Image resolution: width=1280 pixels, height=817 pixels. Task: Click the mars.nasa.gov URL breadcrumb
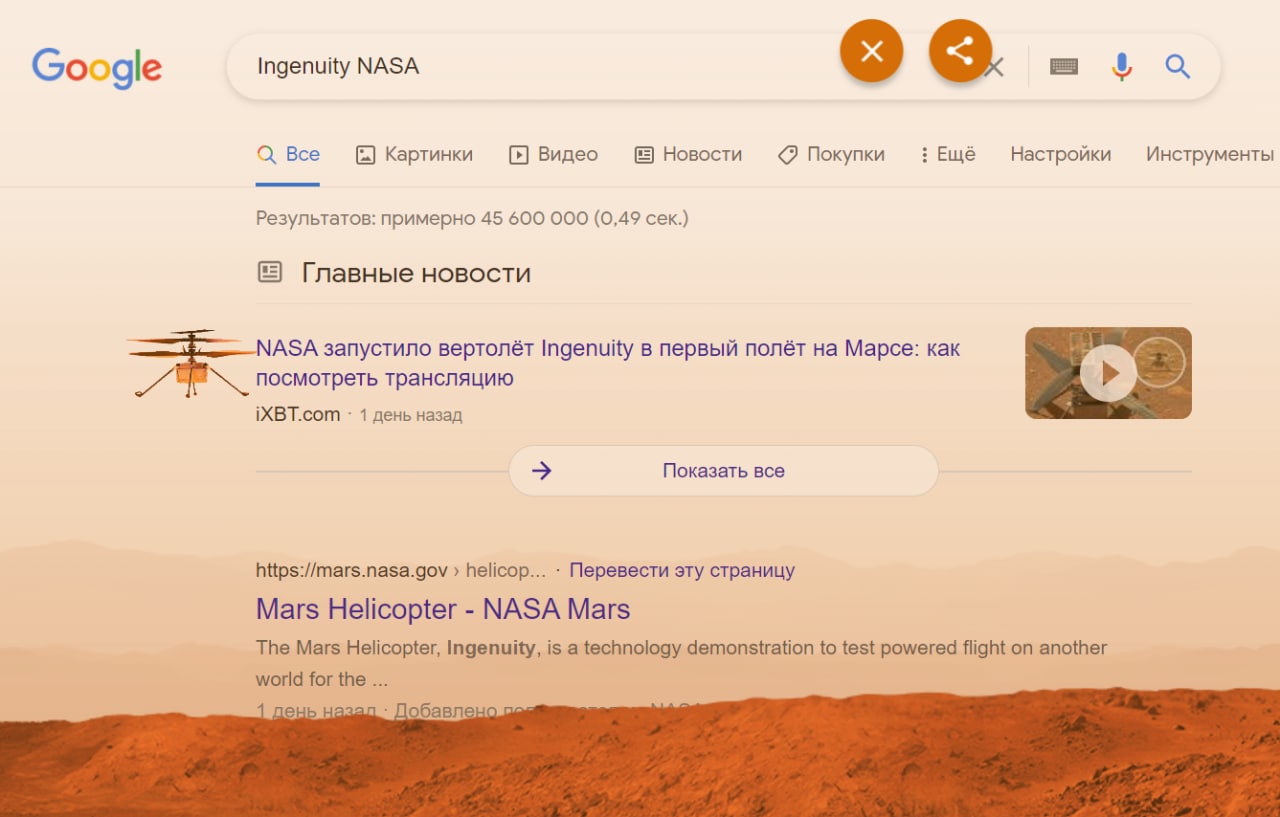401,571
